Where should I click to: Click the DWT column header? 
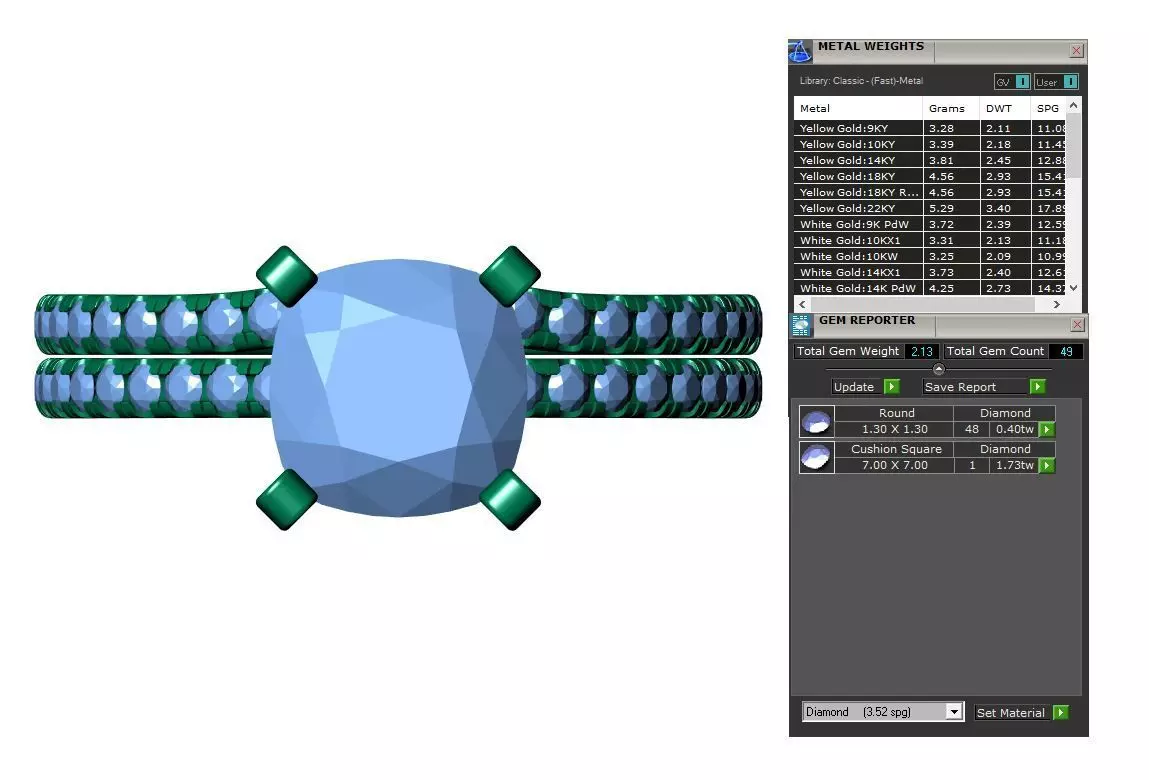tap(1005, 108)
